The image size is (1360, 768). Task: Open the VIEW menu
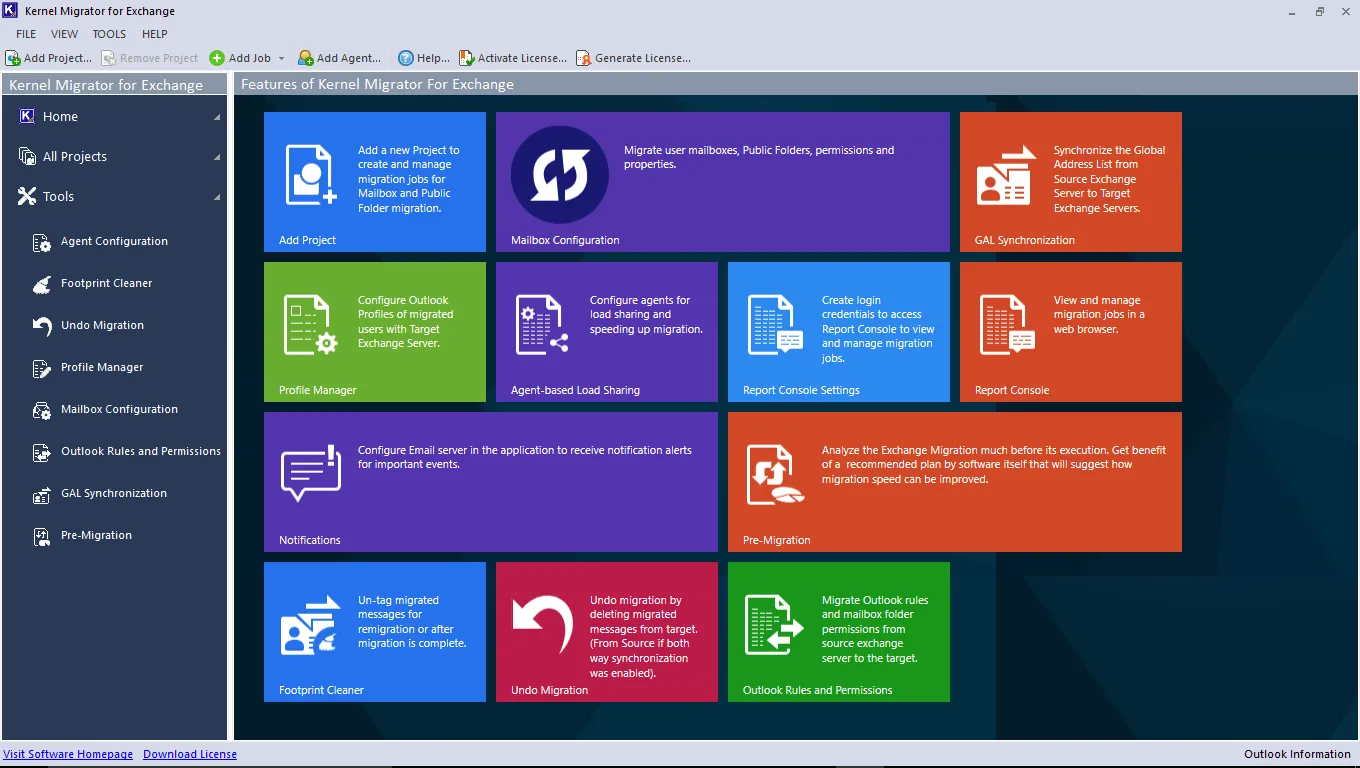(x=64, y=34)
